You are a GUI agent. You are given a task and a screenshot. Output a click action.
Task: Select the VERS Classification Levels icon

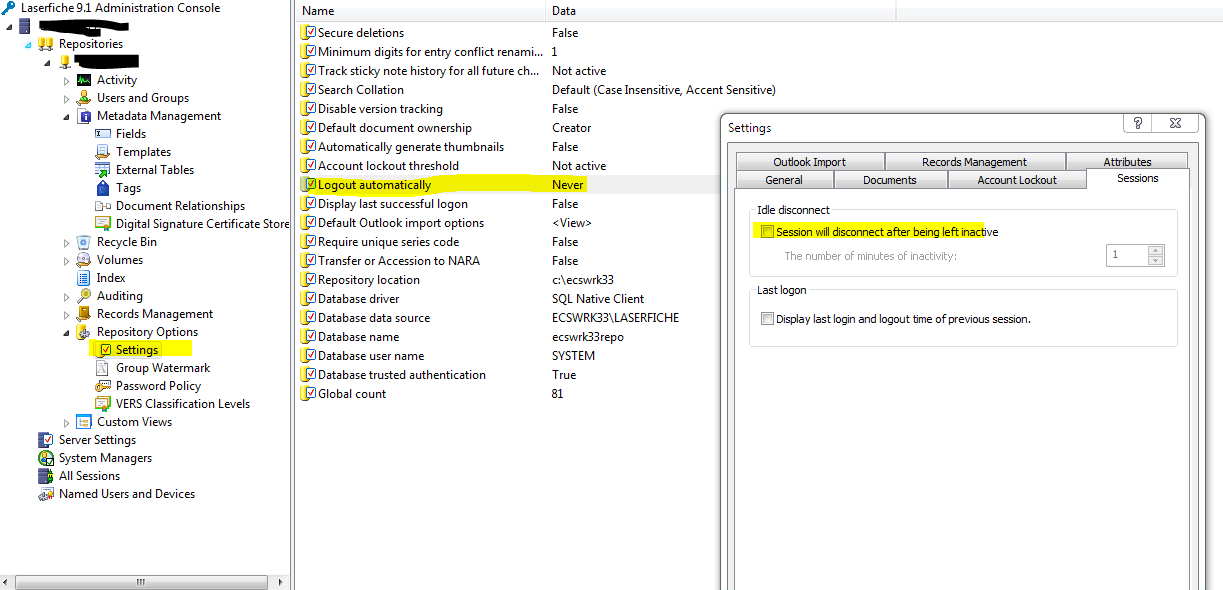pos(103,404)
